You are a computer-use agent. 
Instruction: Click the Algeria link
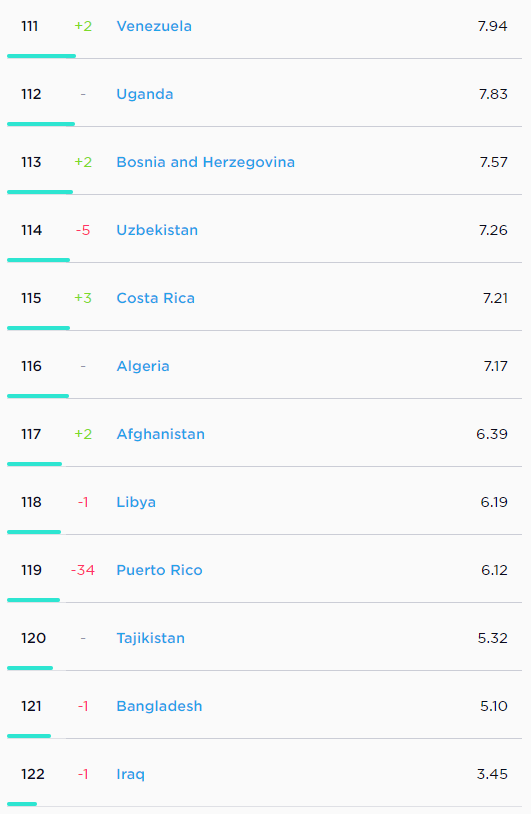point(143,366)
